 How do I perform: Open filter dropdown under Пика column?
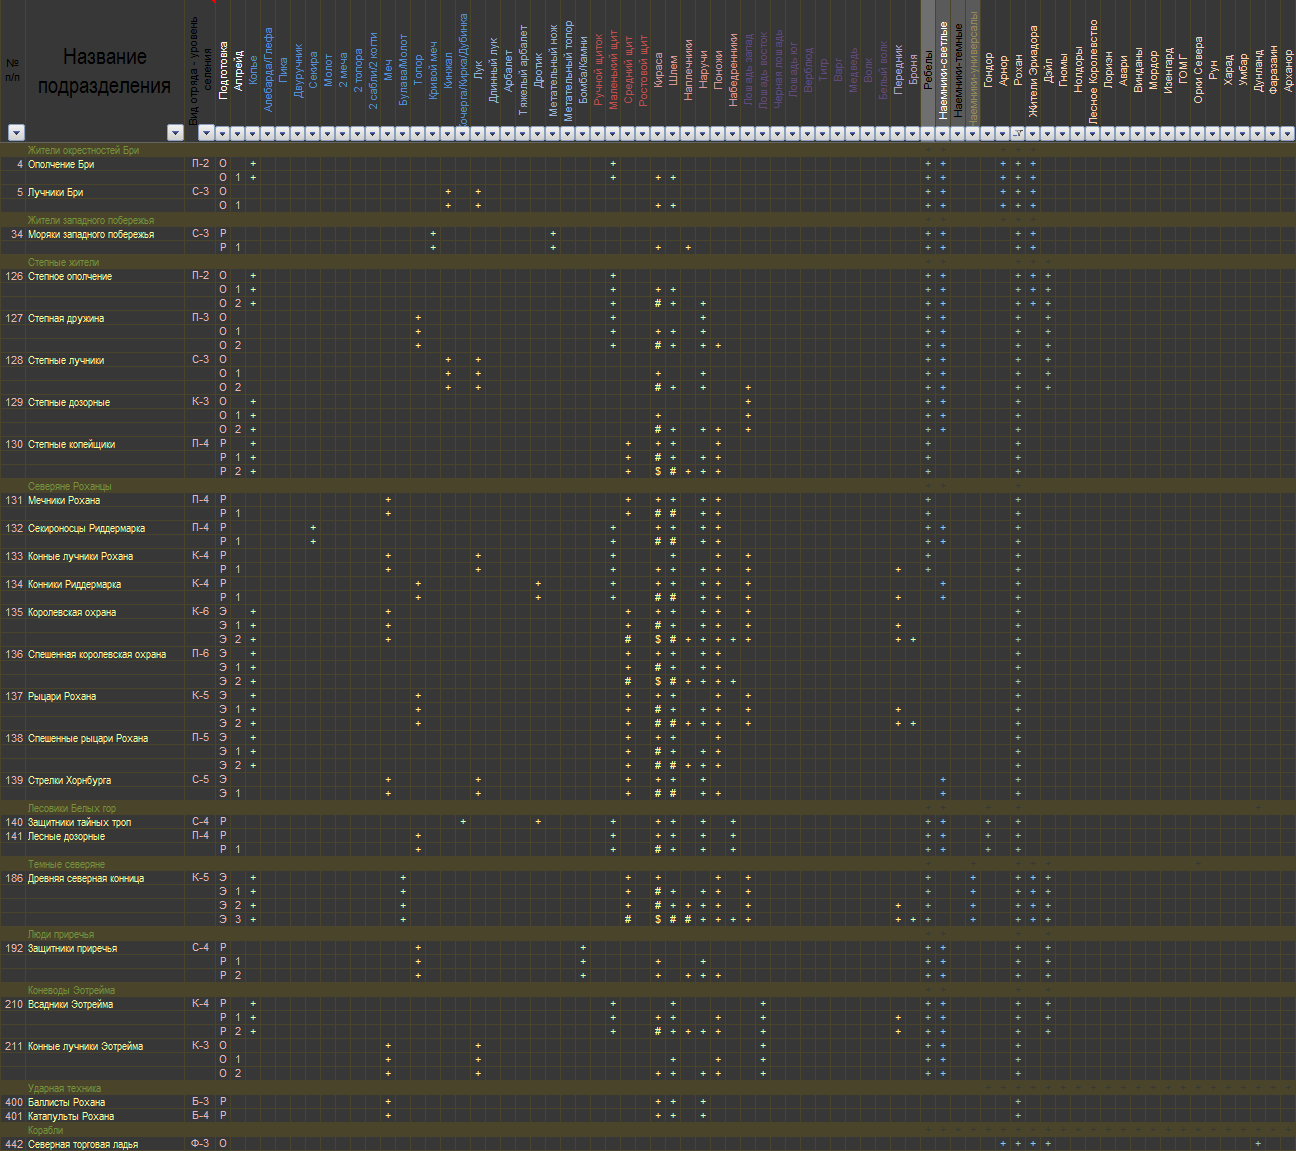282,133
